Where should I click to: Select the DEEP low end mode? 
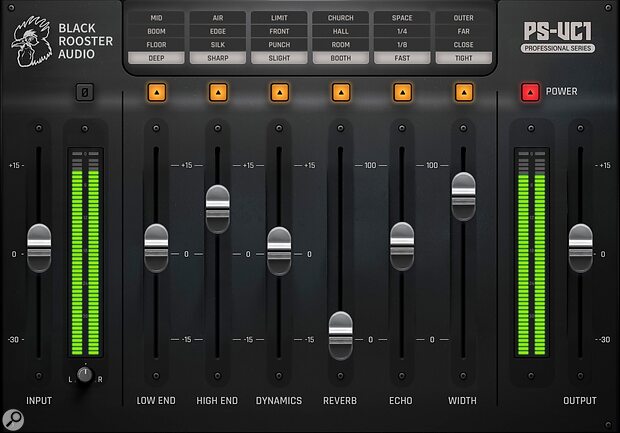coord(156,58)
